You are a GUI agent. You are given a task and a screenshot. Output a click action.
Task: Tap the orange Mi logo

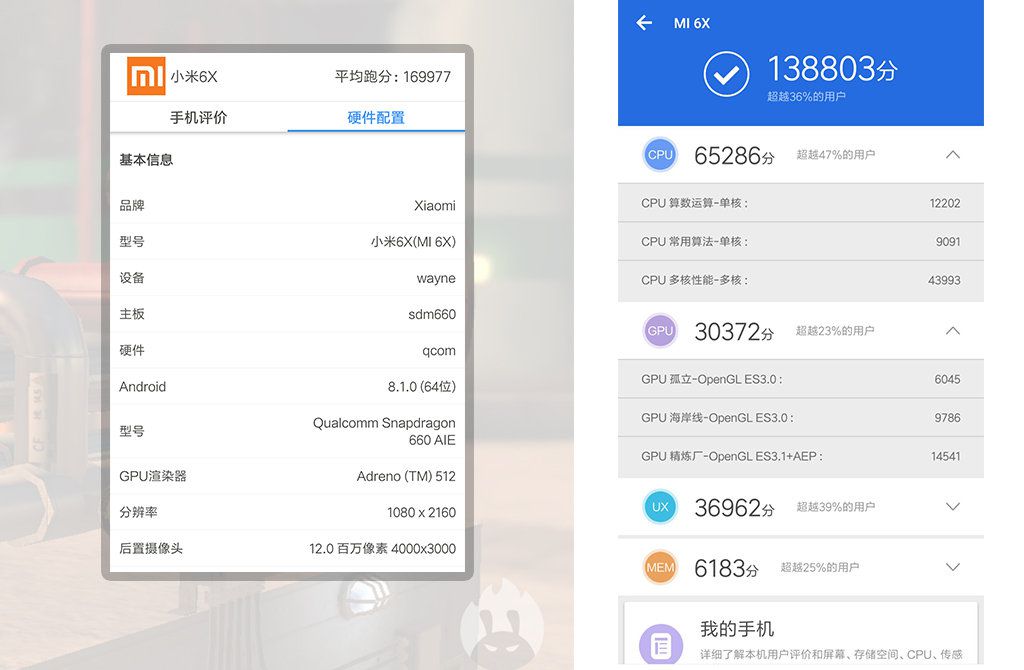146,76
